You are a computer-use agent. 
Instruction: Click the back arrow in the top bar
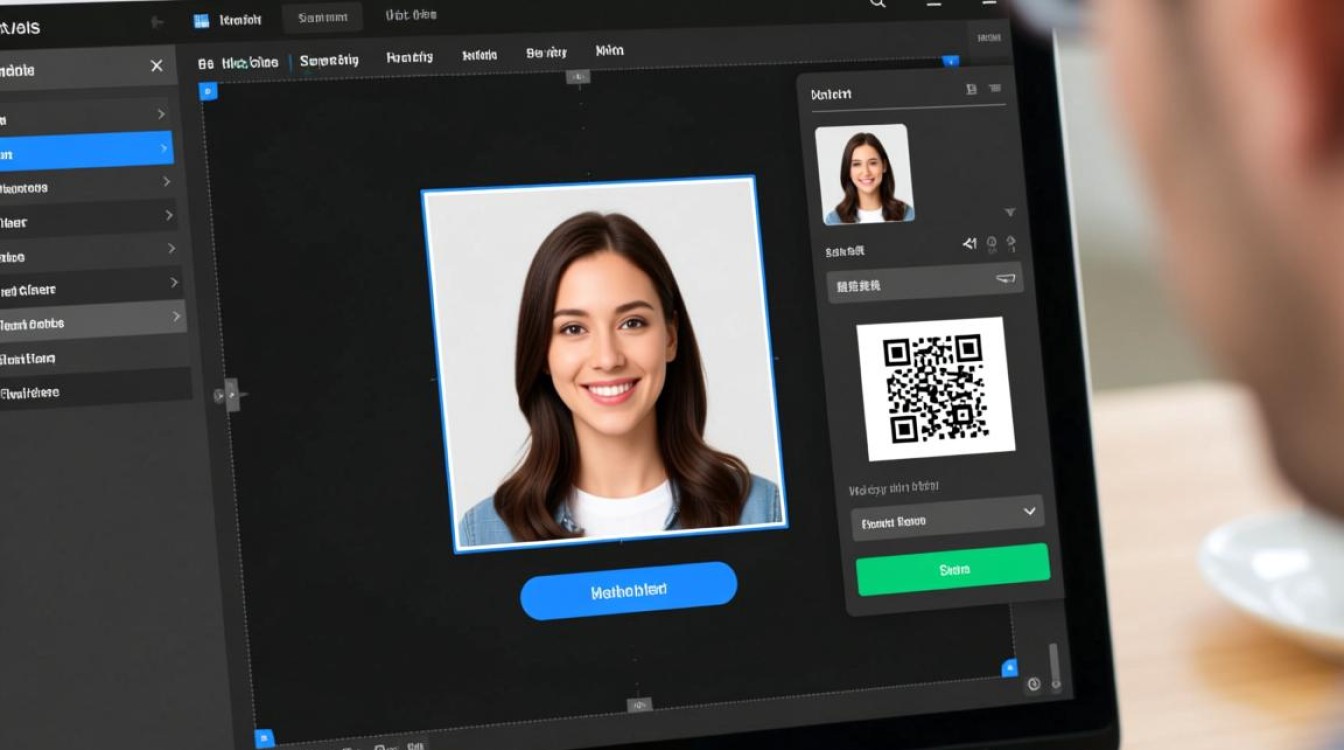[157, 21]
